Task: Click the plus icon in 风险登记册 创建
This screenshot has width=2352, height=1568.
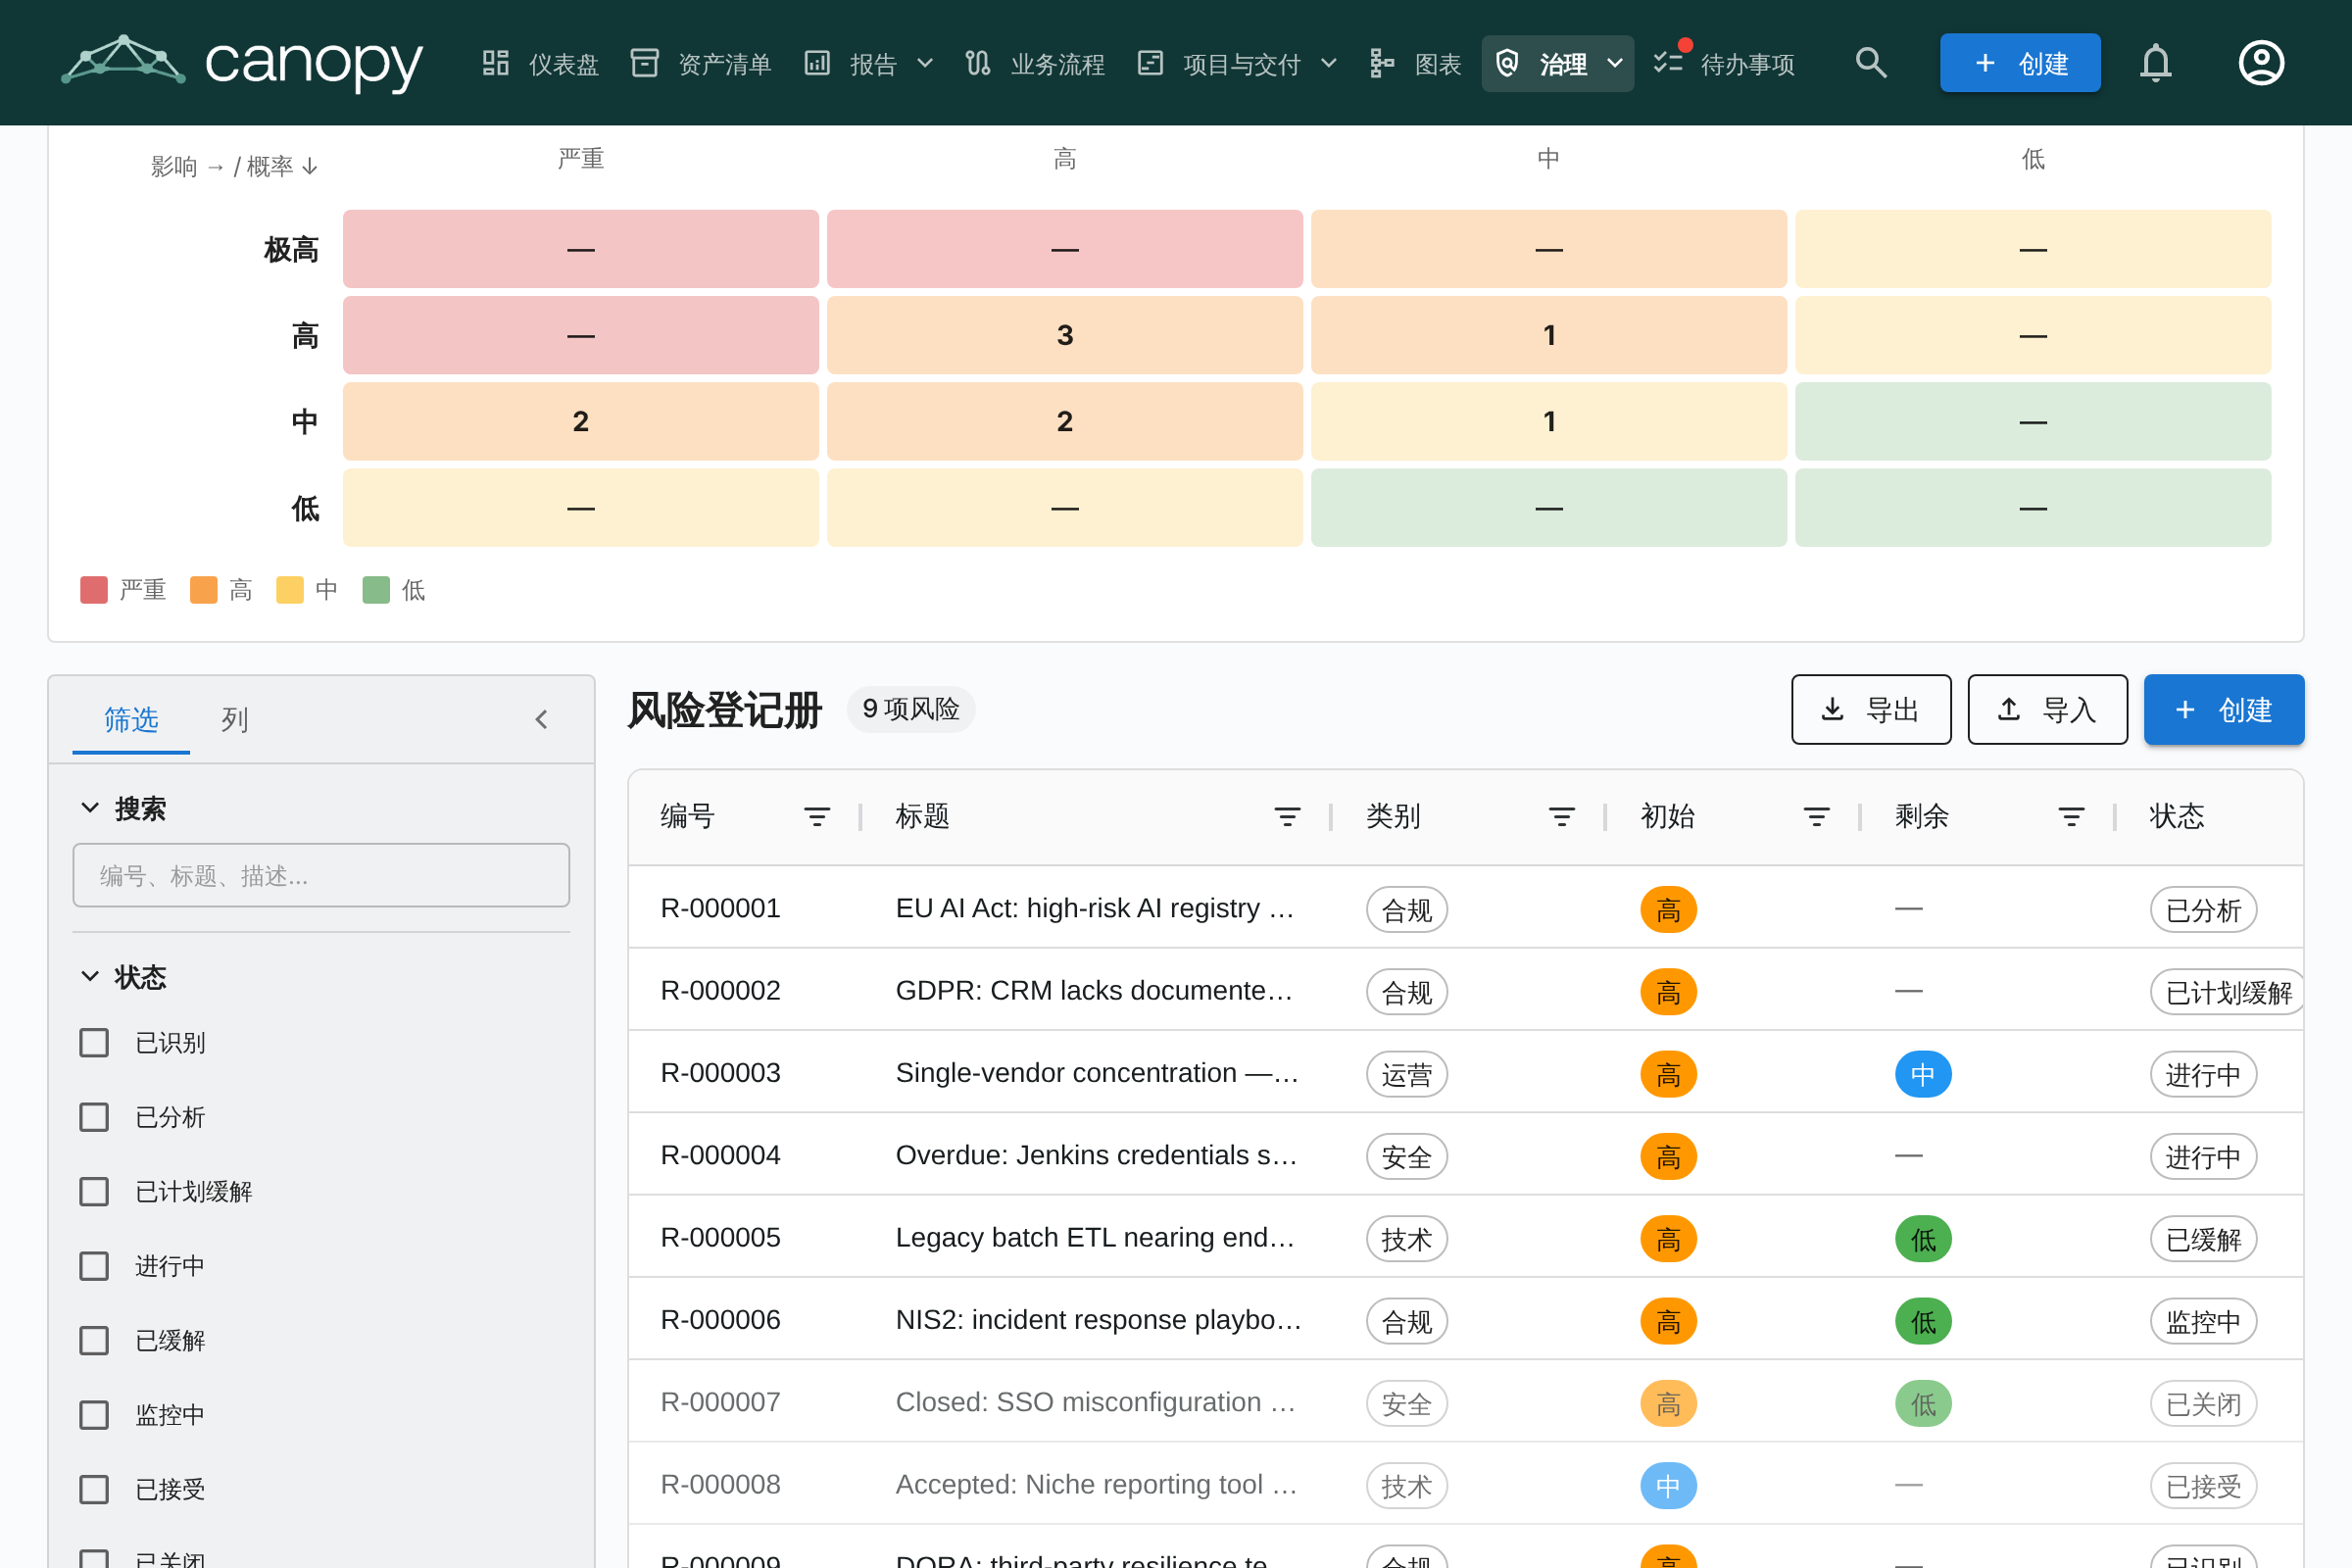Action: click(2185, 709)
